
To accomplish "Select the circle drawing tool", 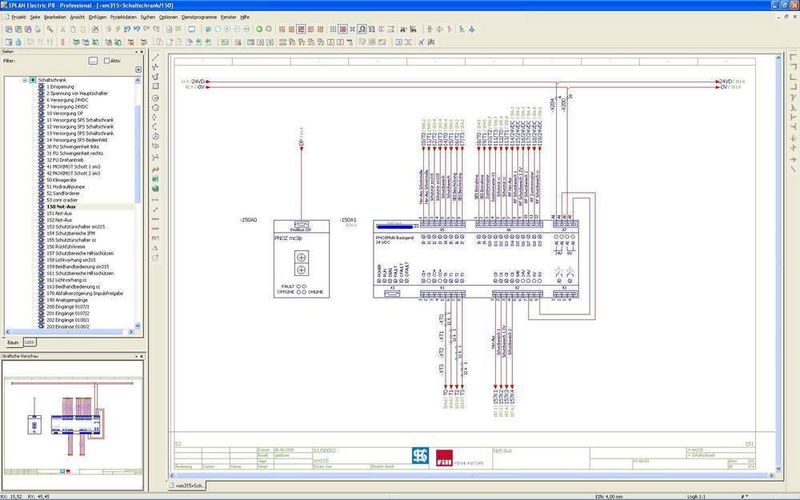I will pyautogui.click(x=156, y=98).
